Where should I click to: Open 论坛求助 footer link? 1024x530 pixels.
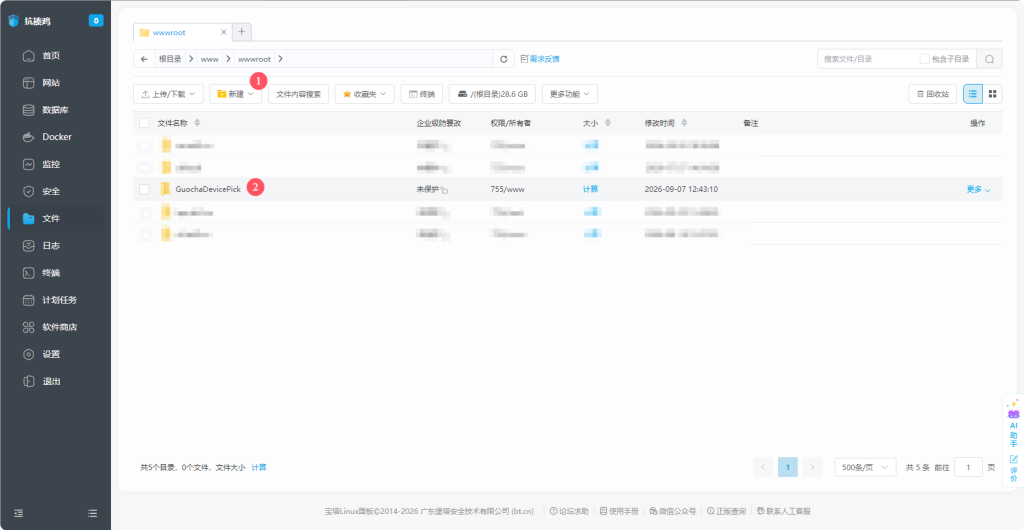(x=569, y=512)
